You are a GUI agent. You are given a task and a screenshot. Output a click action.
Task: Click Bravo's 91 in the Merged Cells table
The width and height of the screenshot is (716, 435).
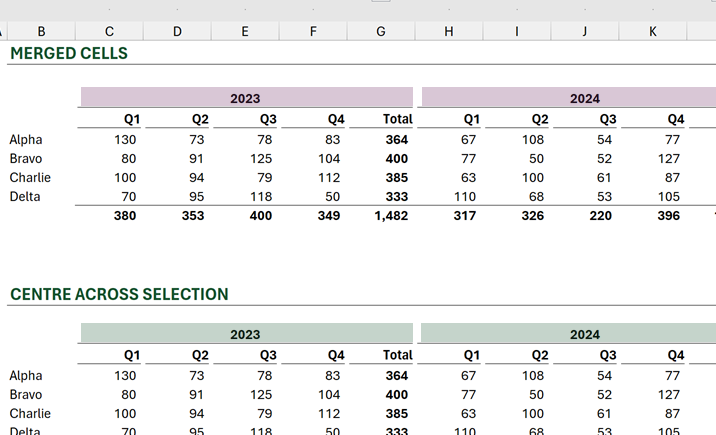point(196,159)
